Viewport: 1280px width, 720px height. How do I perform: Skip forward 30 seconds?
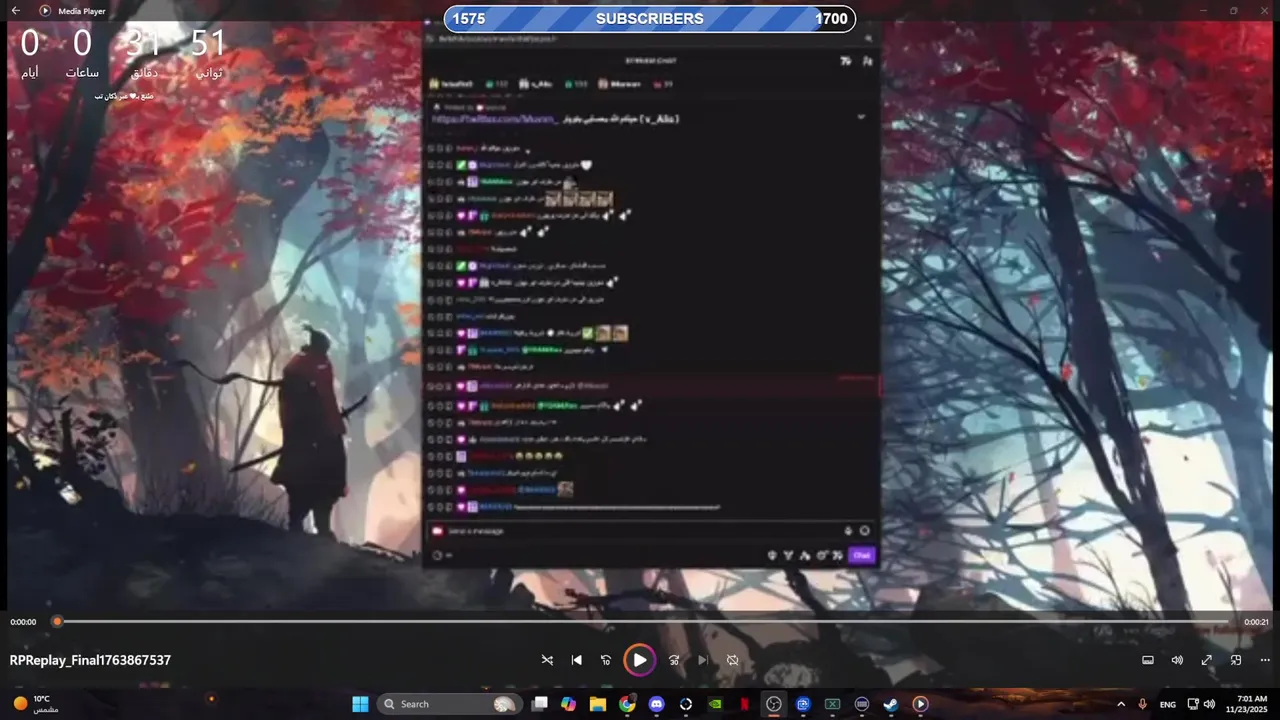coord(673,660)
